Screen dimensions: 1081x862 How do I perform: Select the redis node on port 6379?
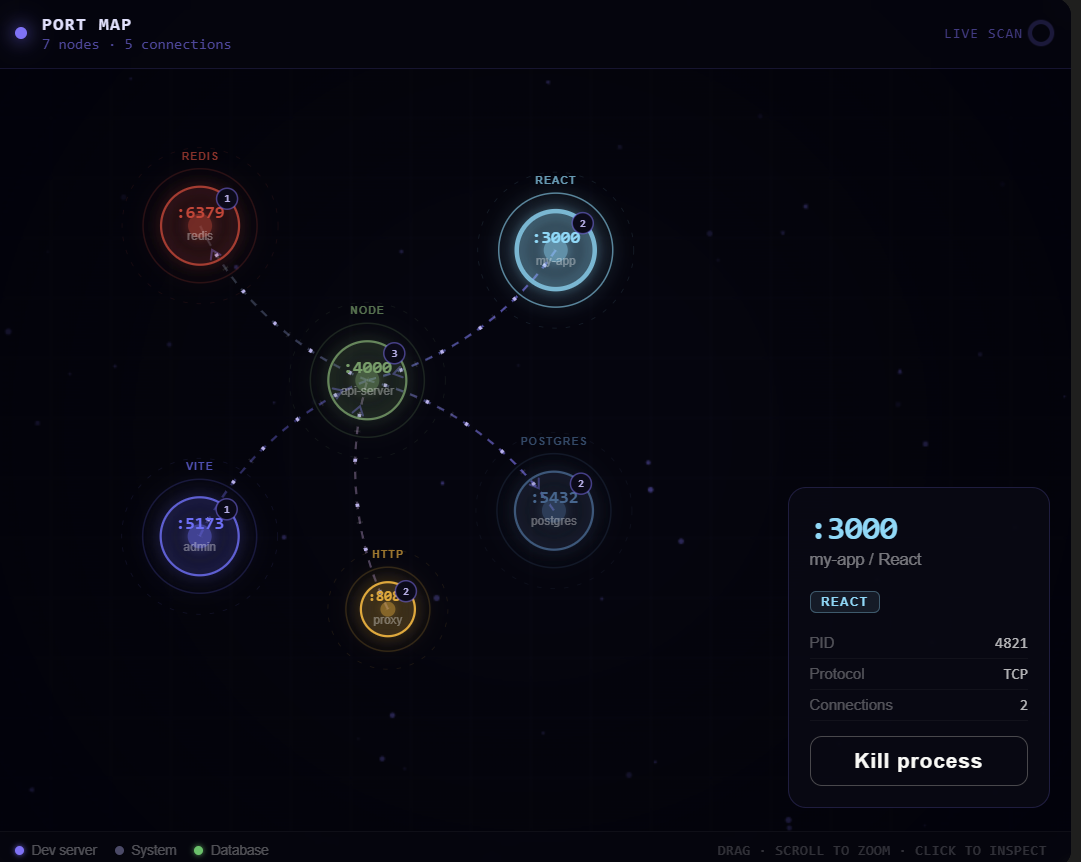pos(199,226)
